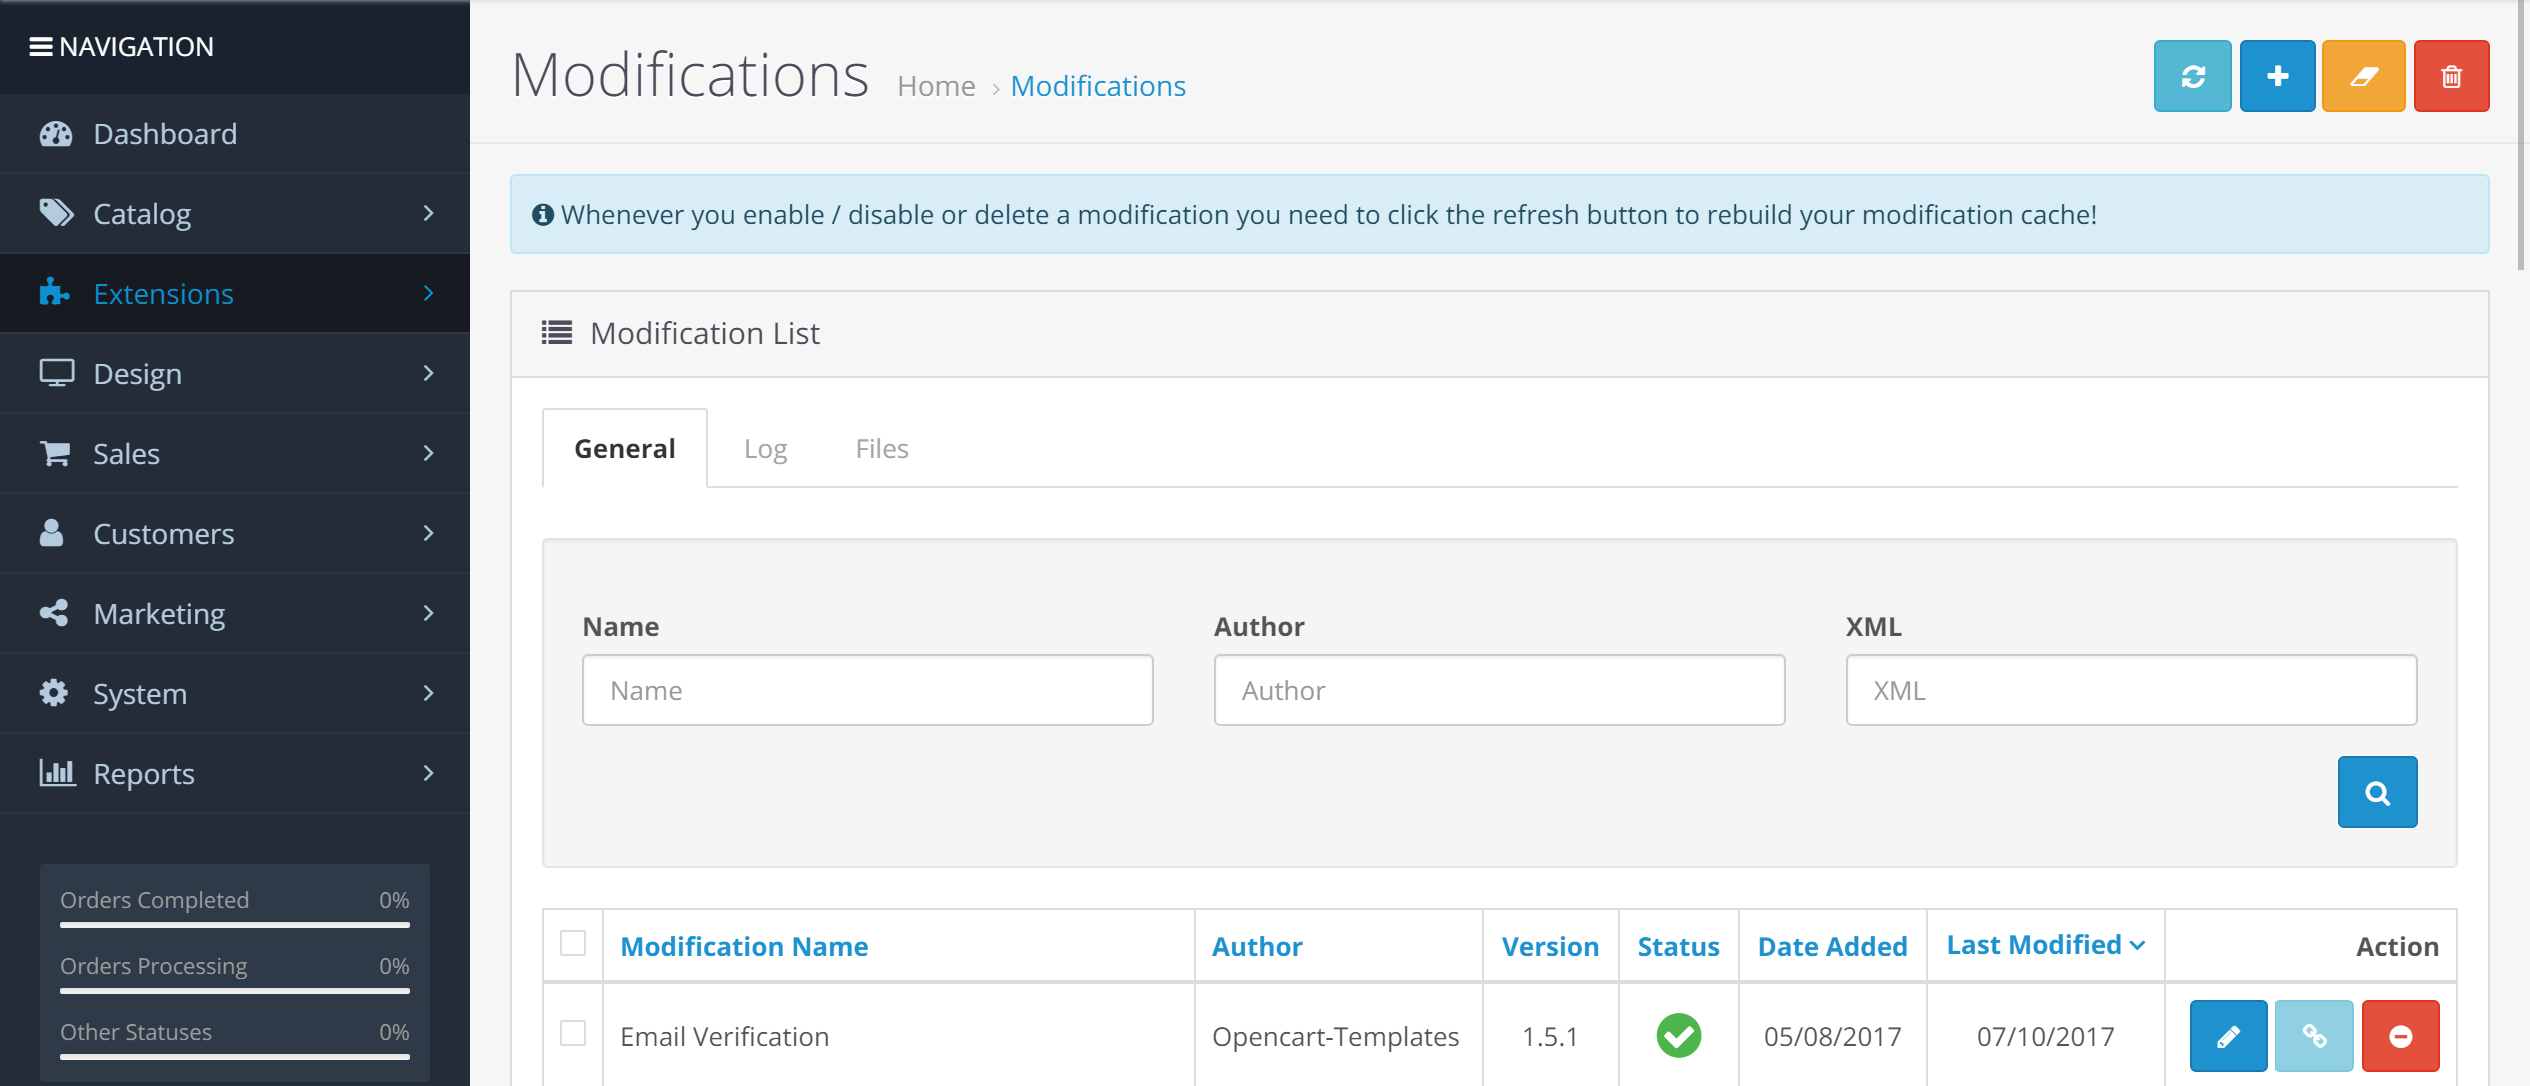Click the Reports bar chart icon
This screenshot has height=1086, width=2530.
[57, 773]
